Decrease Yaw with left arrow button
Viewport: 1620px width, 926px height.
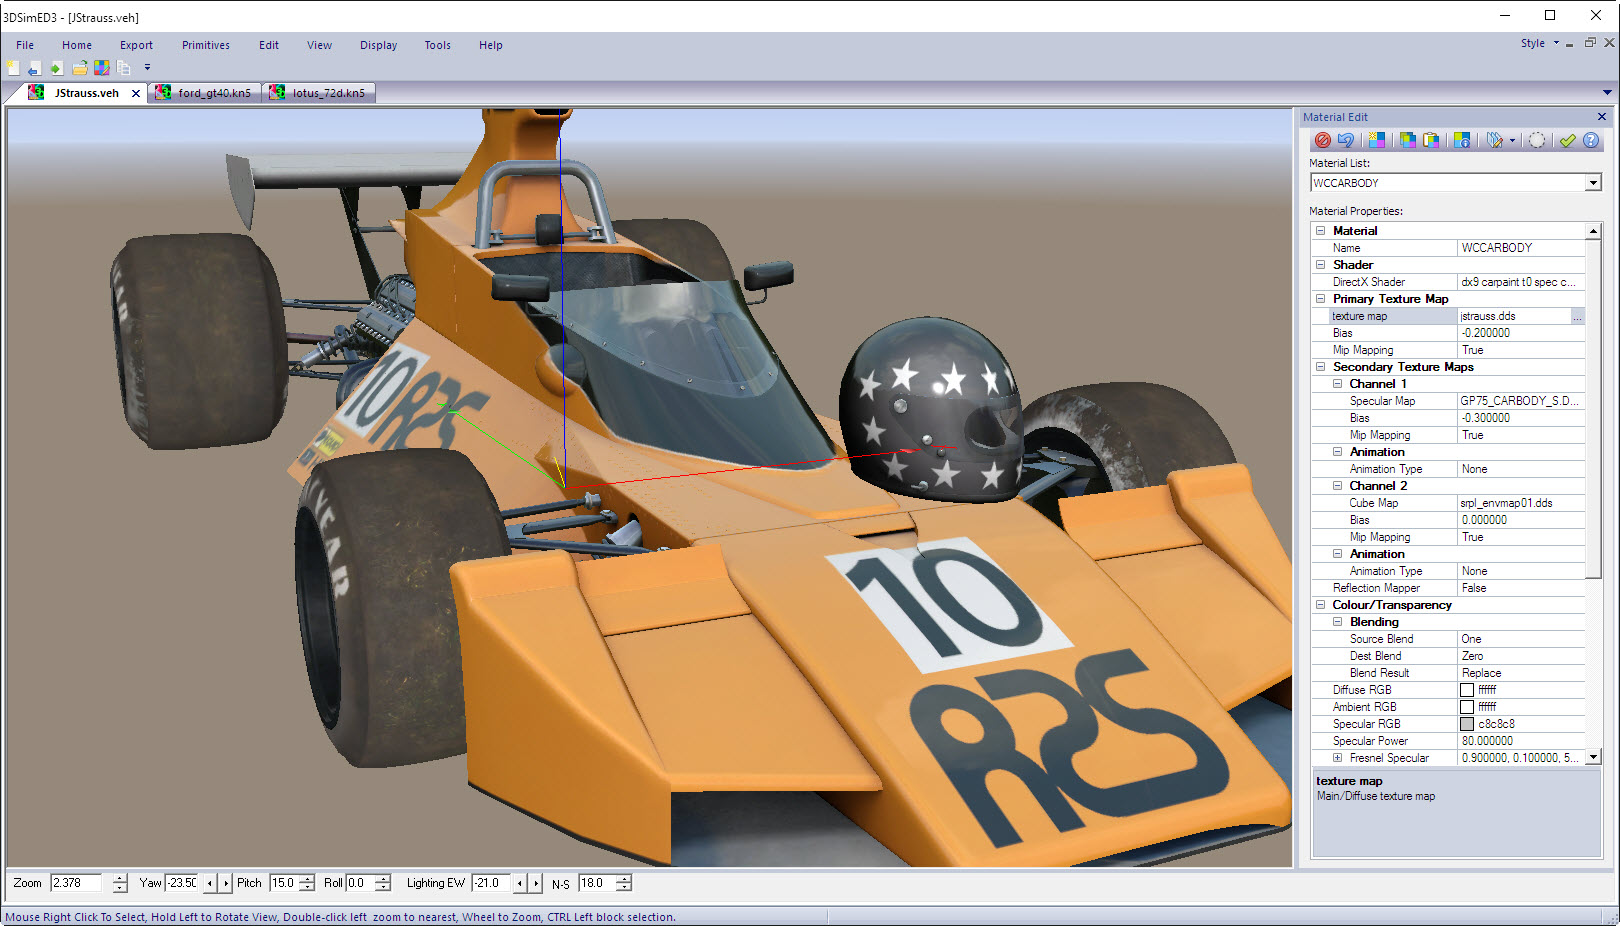tap(209, 883)
